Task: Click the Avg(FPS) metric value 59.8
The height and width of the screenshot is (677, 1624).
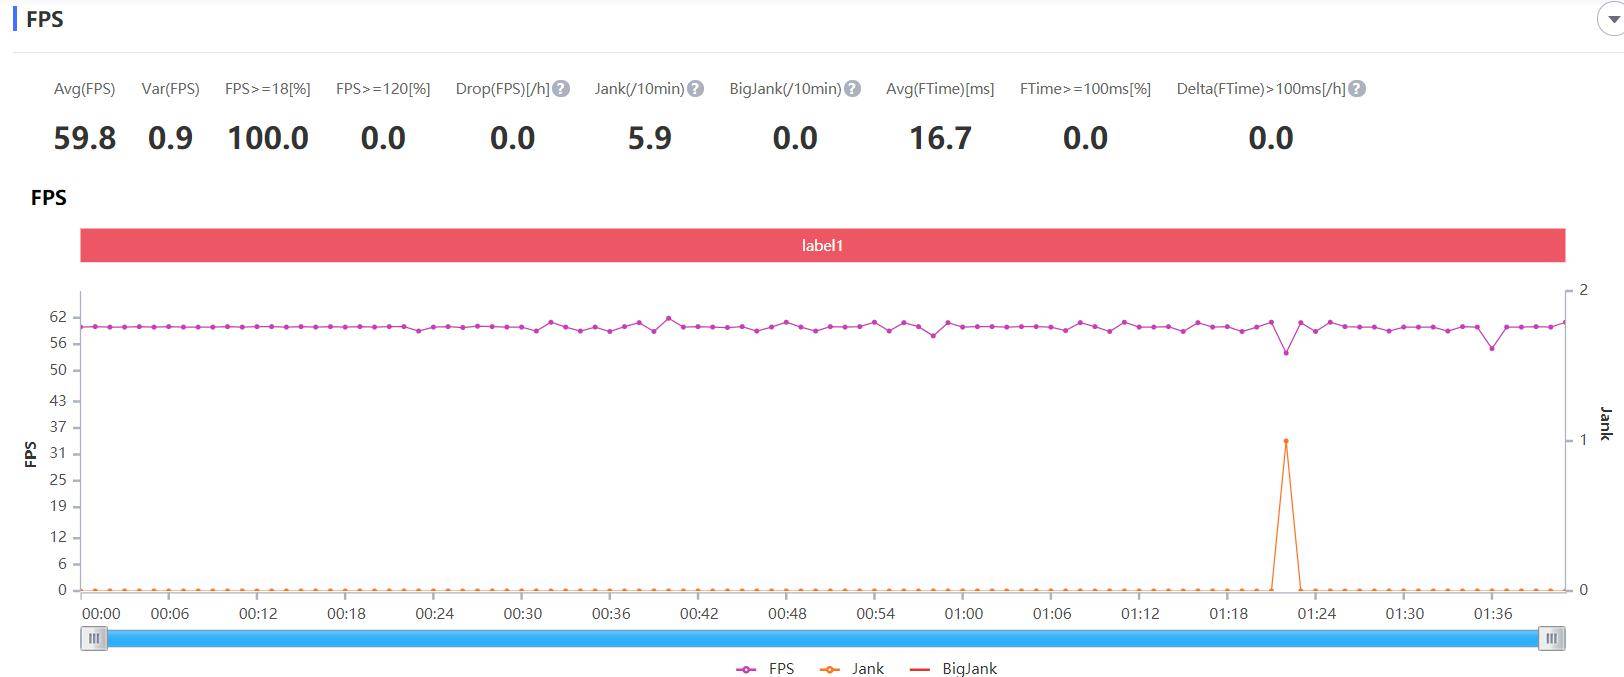Action: pyautogui.click(x=85, y=138)
